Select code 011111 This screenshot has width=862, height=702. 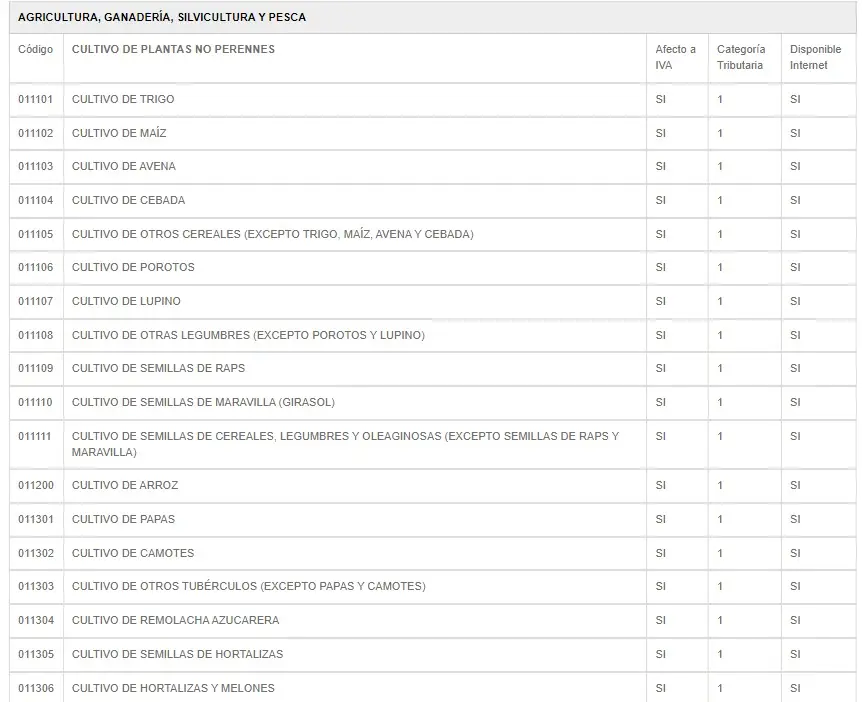tap(35, 437)
